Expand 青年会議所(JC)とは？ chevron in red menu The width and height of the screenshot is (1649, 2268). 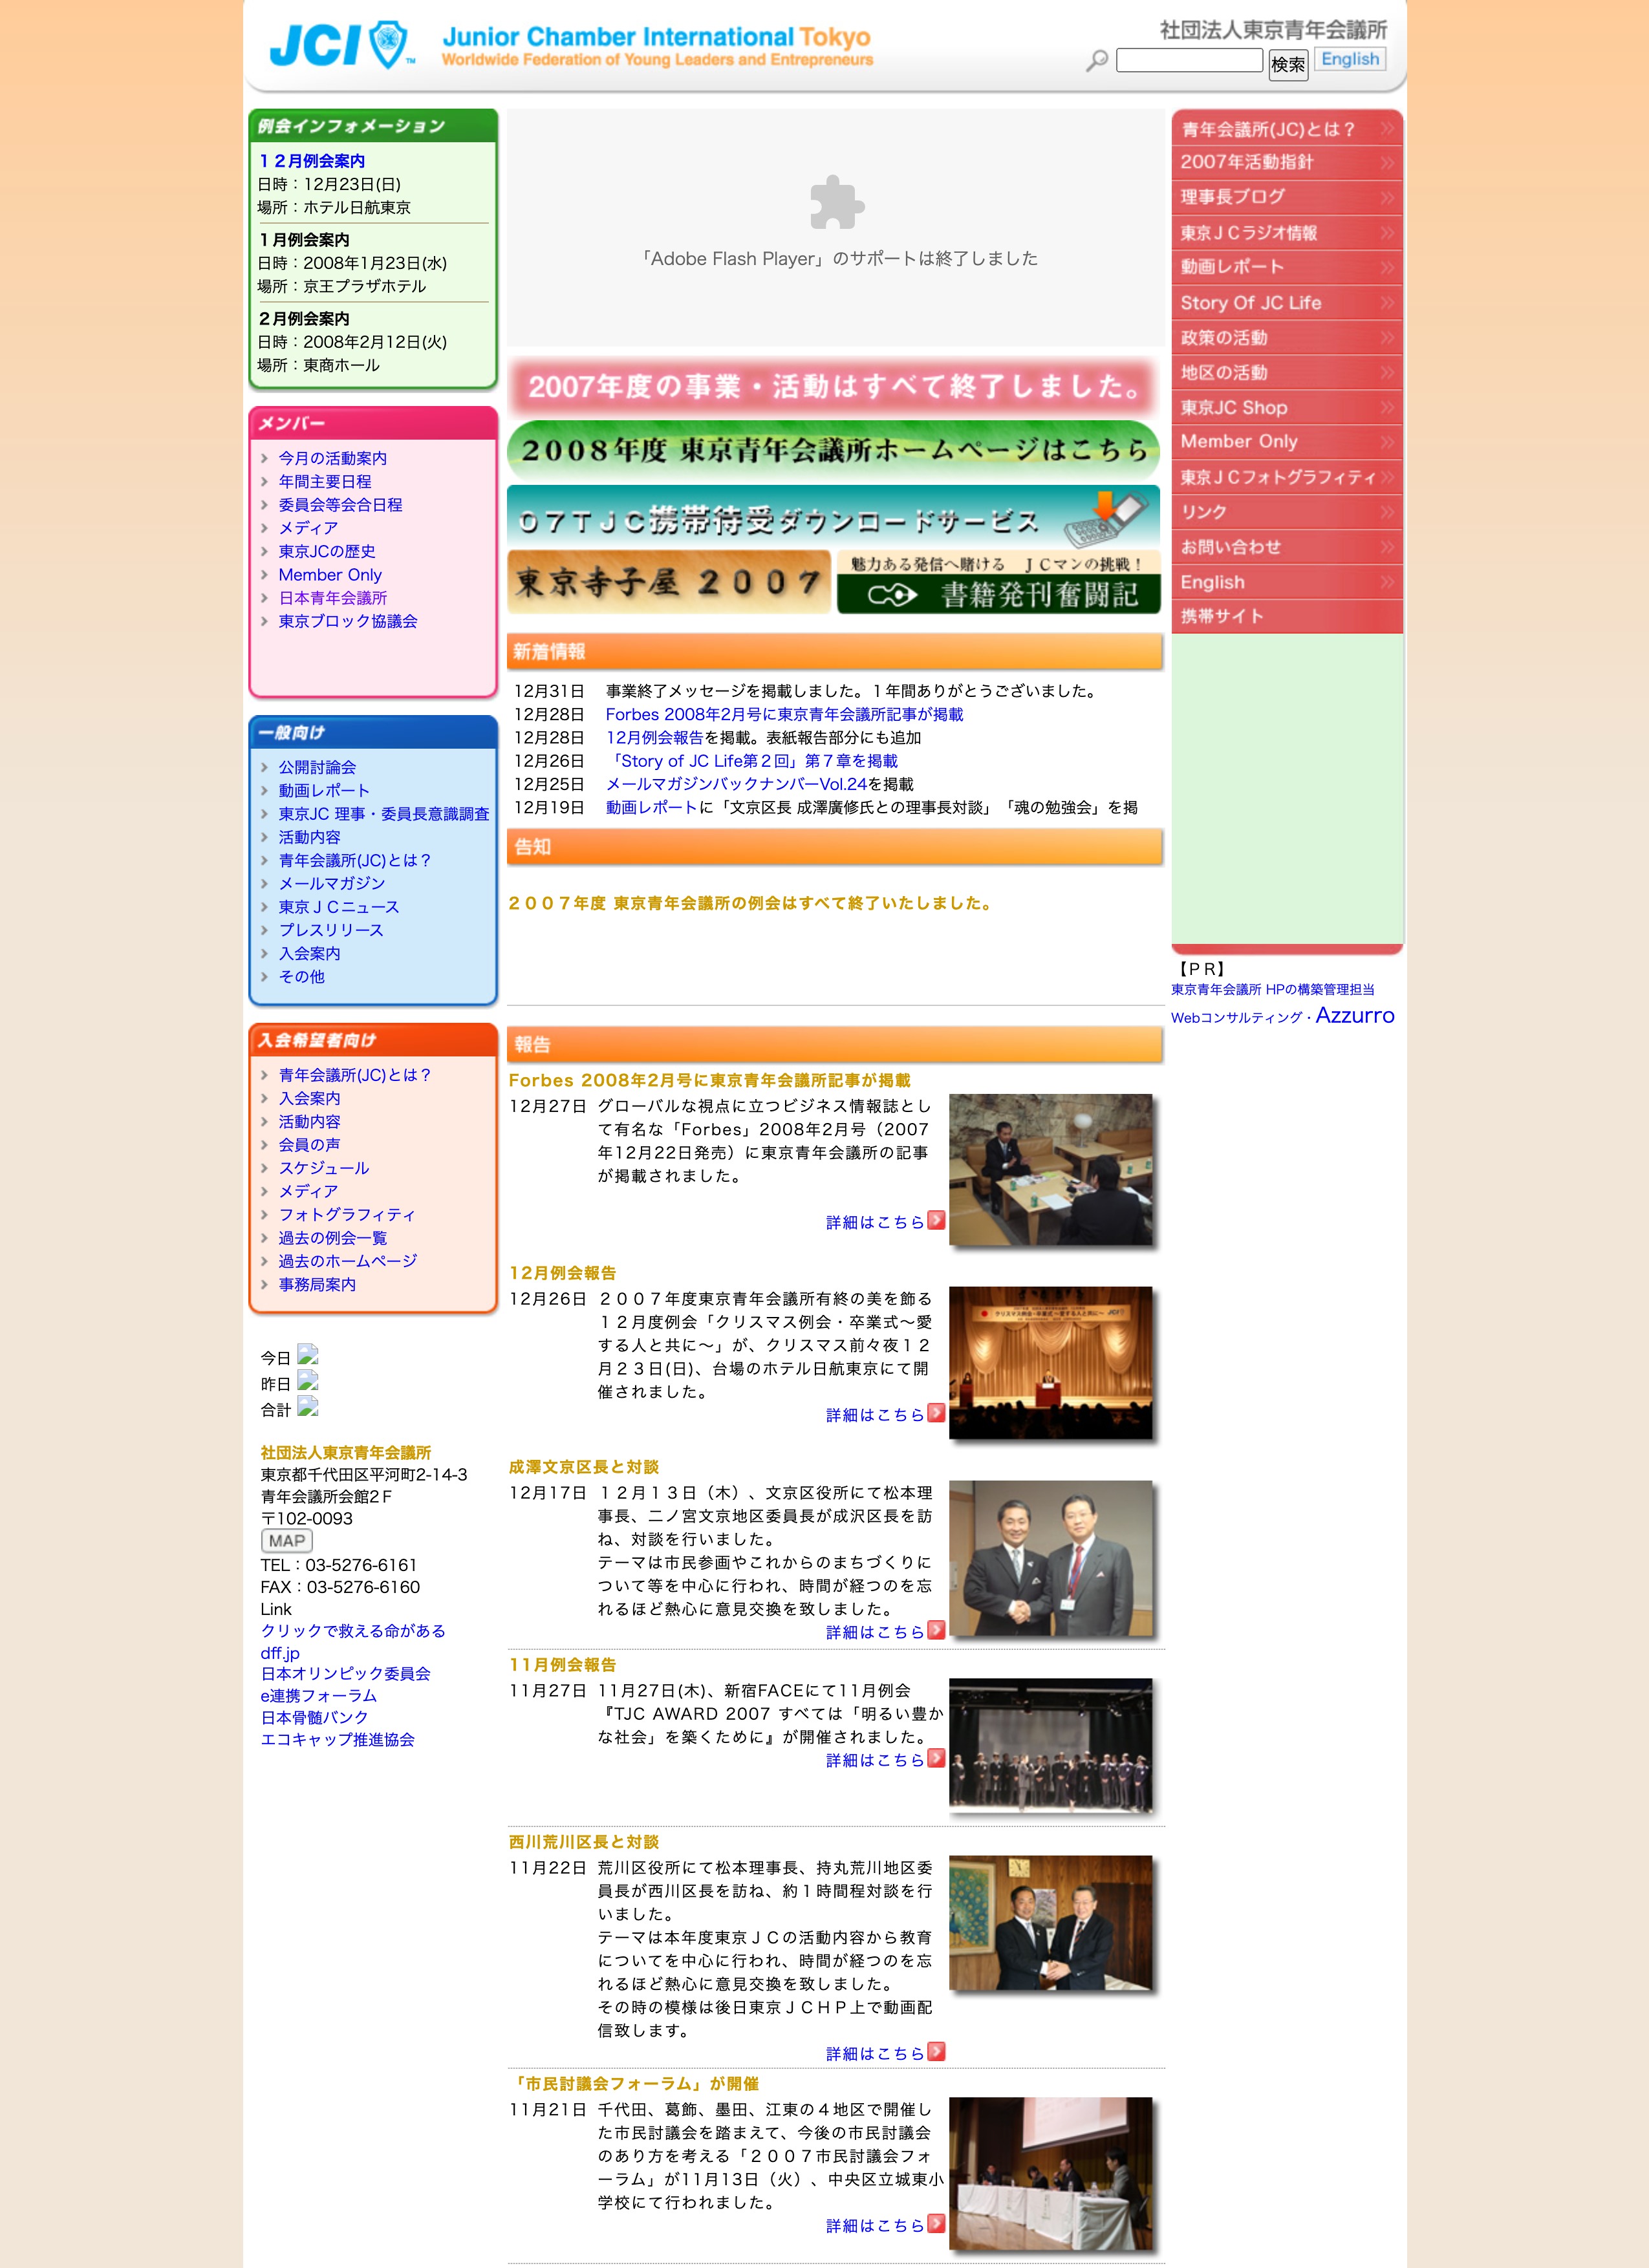point(1387,129)
